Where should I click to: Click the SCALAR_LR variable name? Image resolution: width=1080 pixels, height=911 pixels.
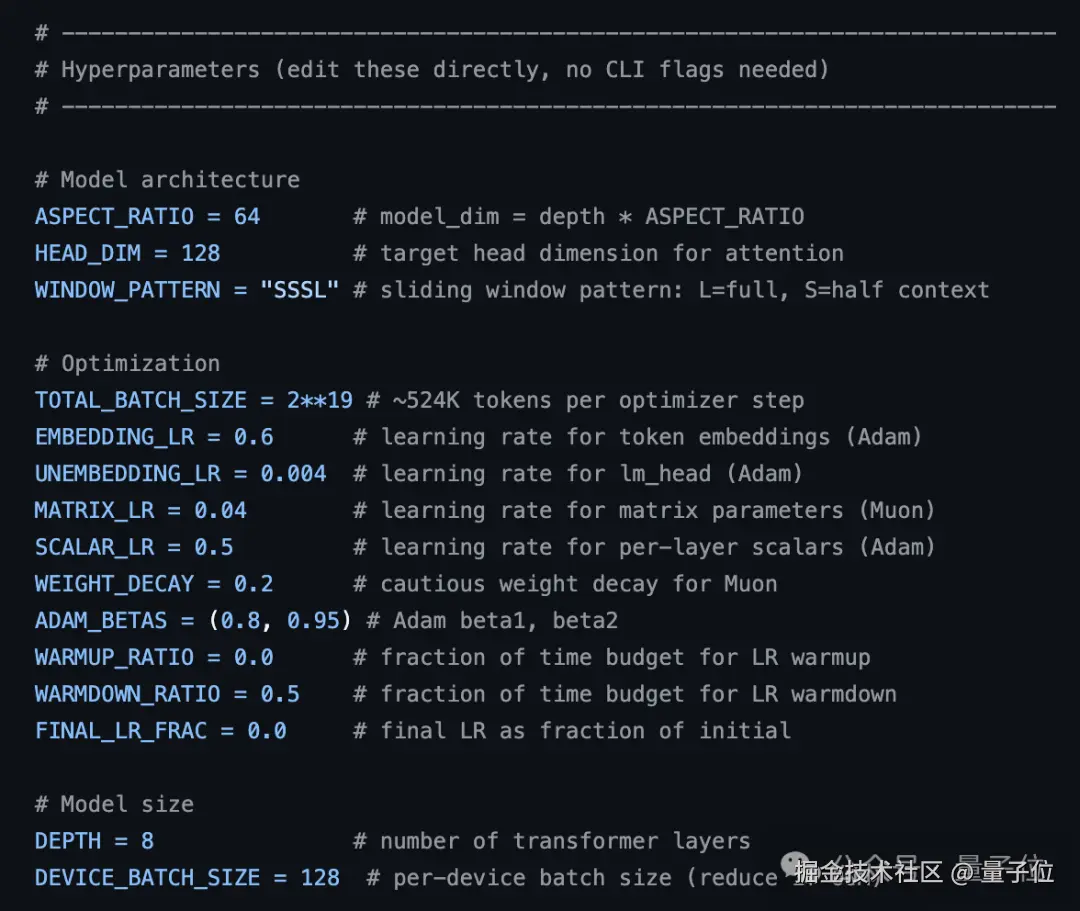(x=94, y=548)
